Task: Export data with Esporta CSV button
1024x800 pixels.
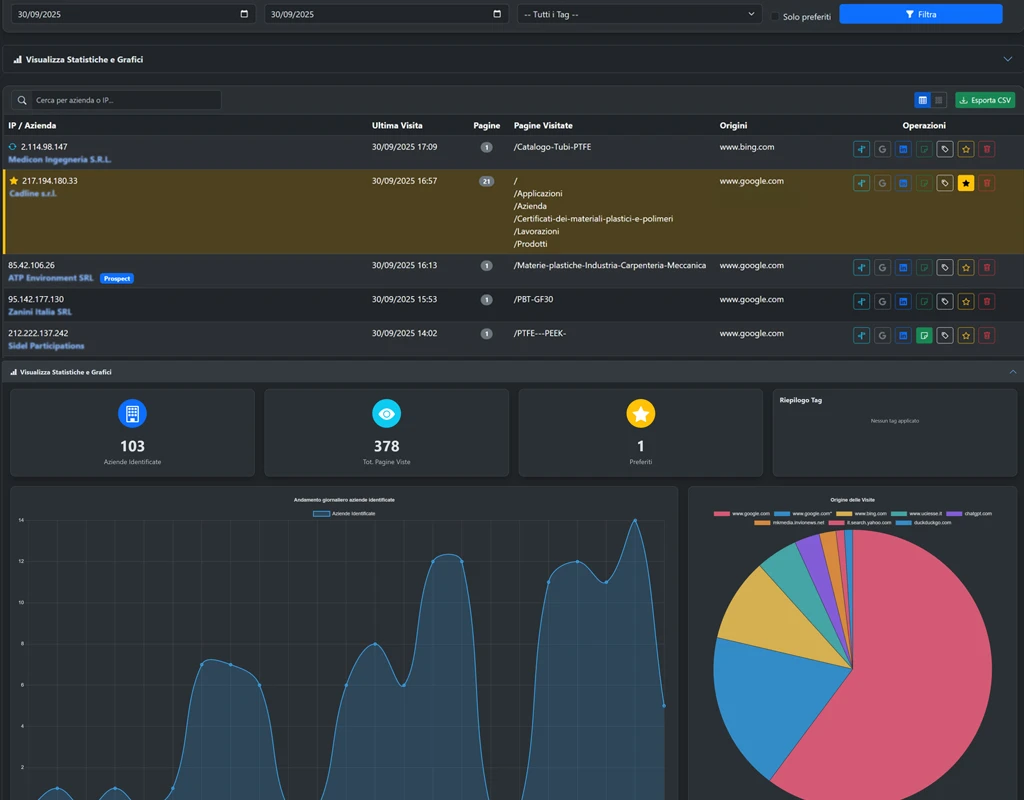Action: click(x=985, y=100)
